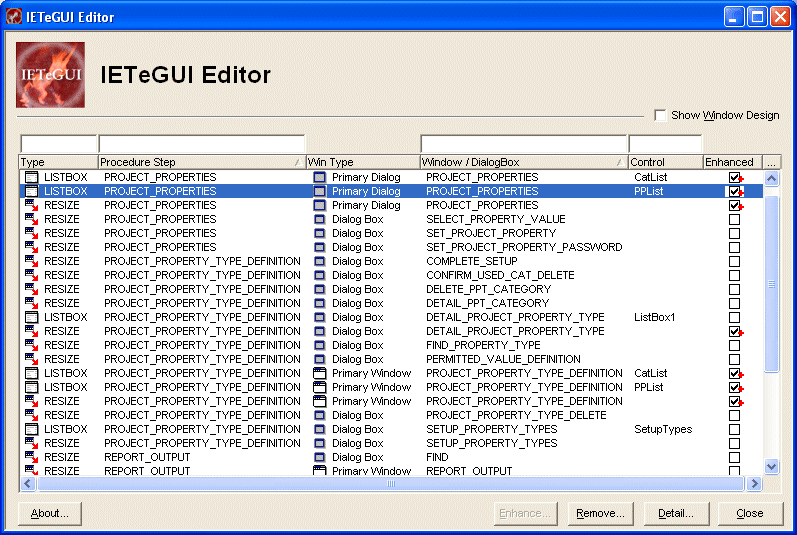Screen dimensions: 797x535
Task: Click the ellipsis column header at far right
Action: tap(771, 162)
